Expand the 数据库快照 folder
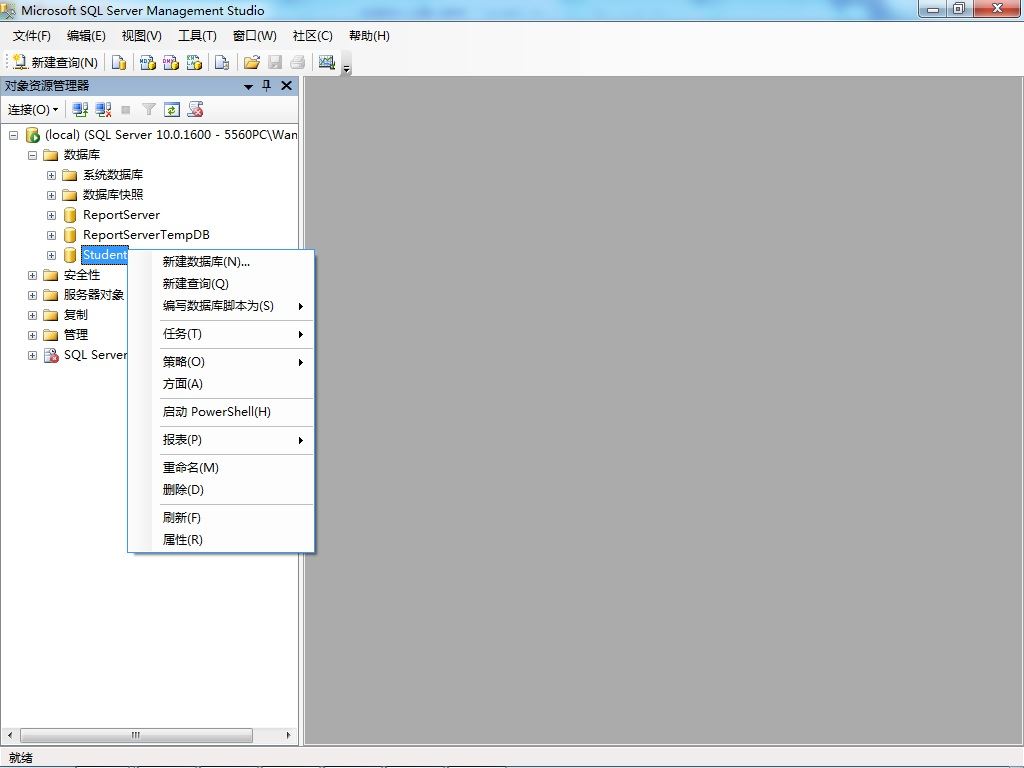 pyautogui.click(x=51, y=195)
